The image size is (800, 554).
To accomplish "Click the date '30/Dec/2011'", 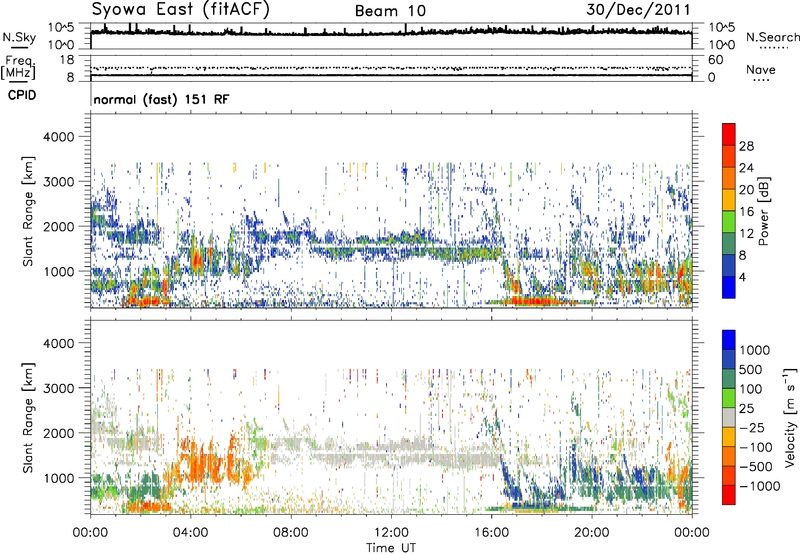I will 638,10.
